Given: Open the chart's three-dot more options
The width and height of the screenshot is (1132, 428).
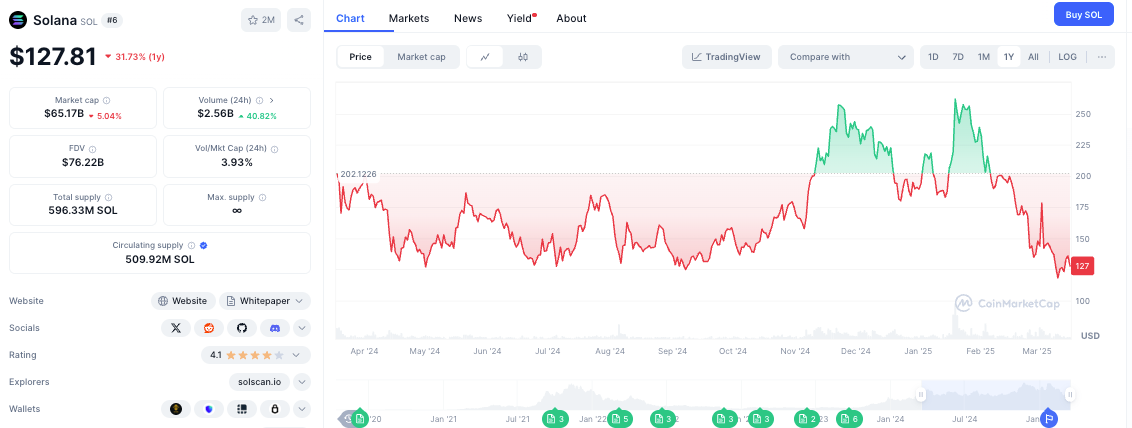Looking at the screenshot, I should [x=1102, y=57].
